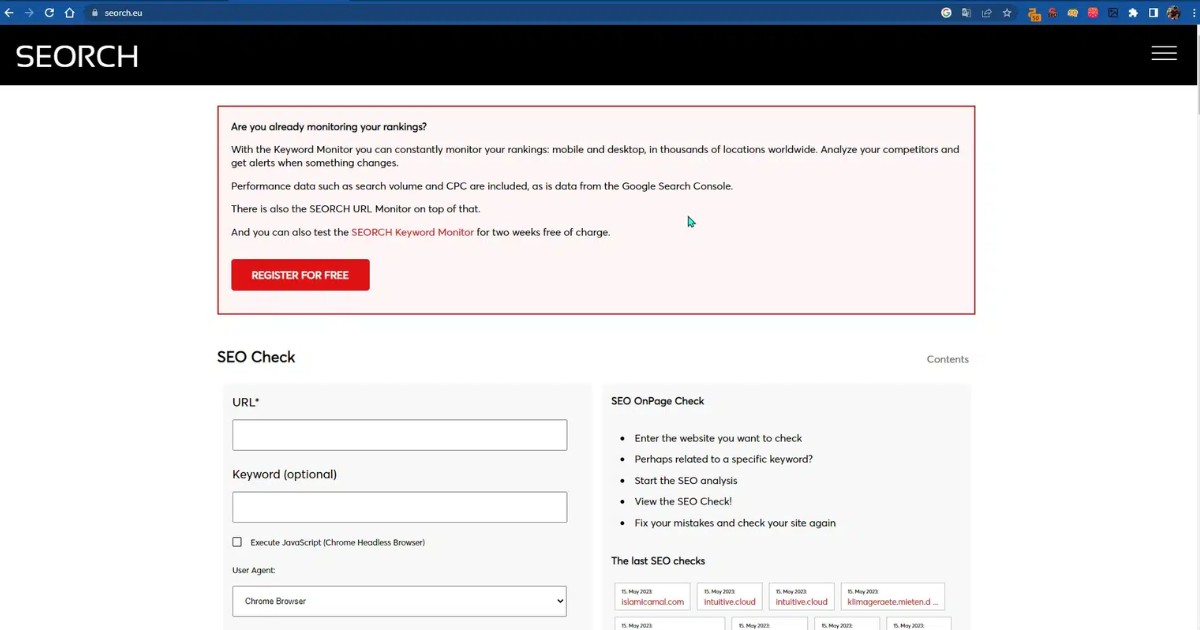The image size is (1200, 630).
Task: Click the SEORCH logo
Action: pyautogui.click(x=77, y=56)
